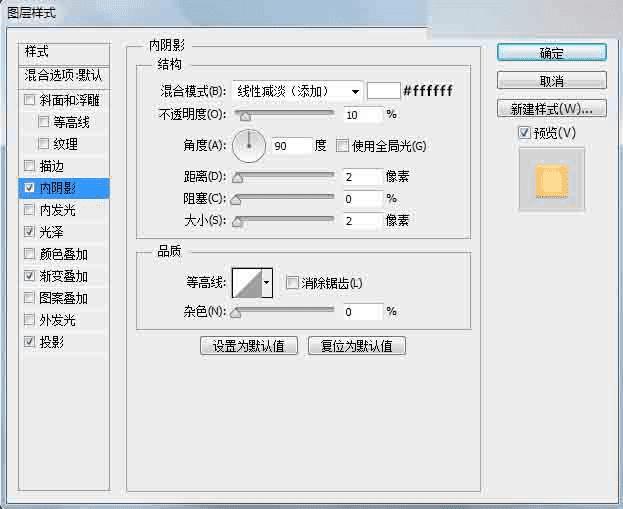Enable the 外发光 checkbox
This screenshot has width=623, height=509.
tap(29, 319)
